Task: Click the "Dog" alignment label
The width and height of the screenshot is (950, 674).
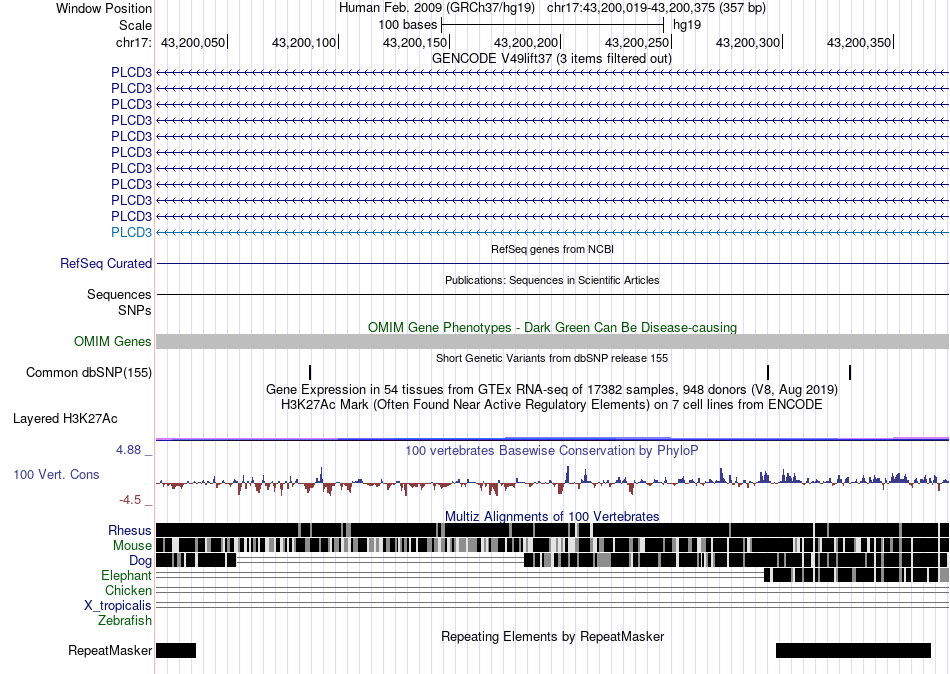Action: tap(141, 561)
